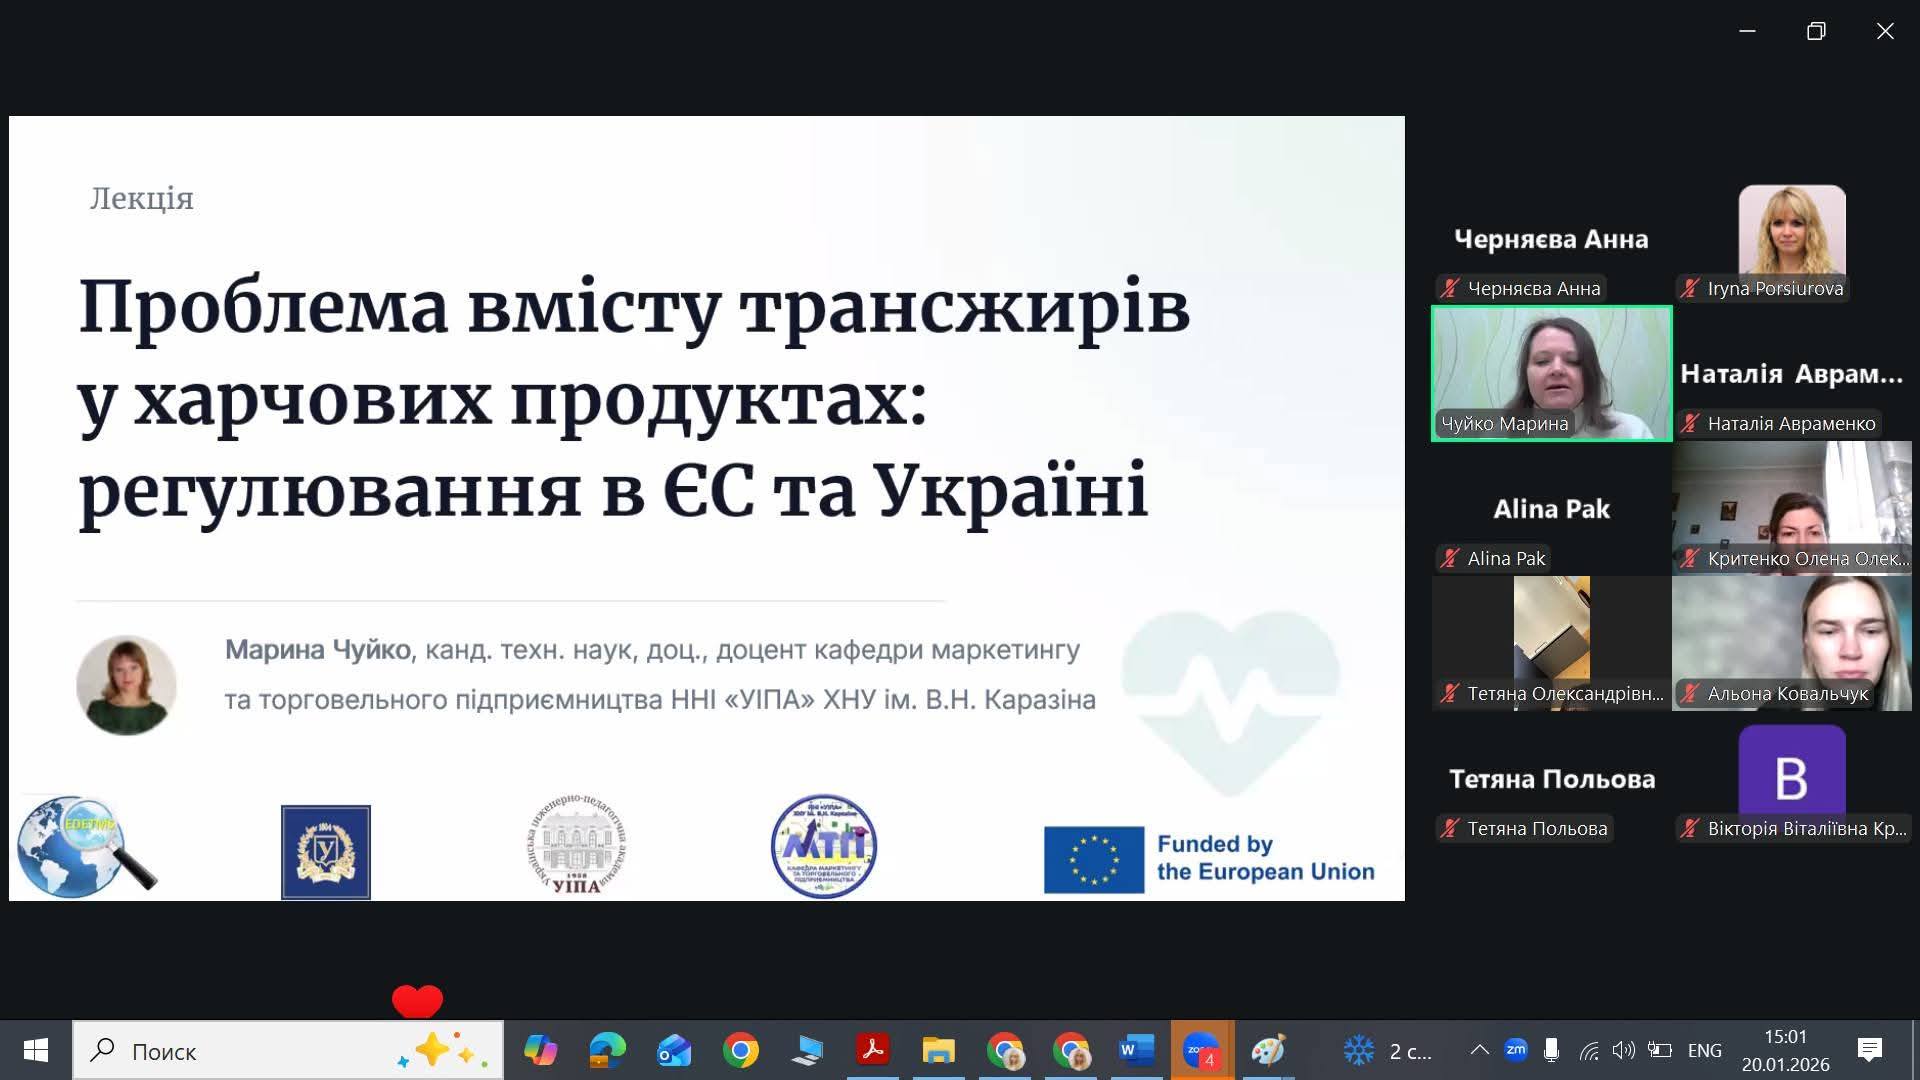This screenshot has width=1920, height=1080.
Task: Click the Поиск taskbar search box
Action: click(x=250, y=1051)
